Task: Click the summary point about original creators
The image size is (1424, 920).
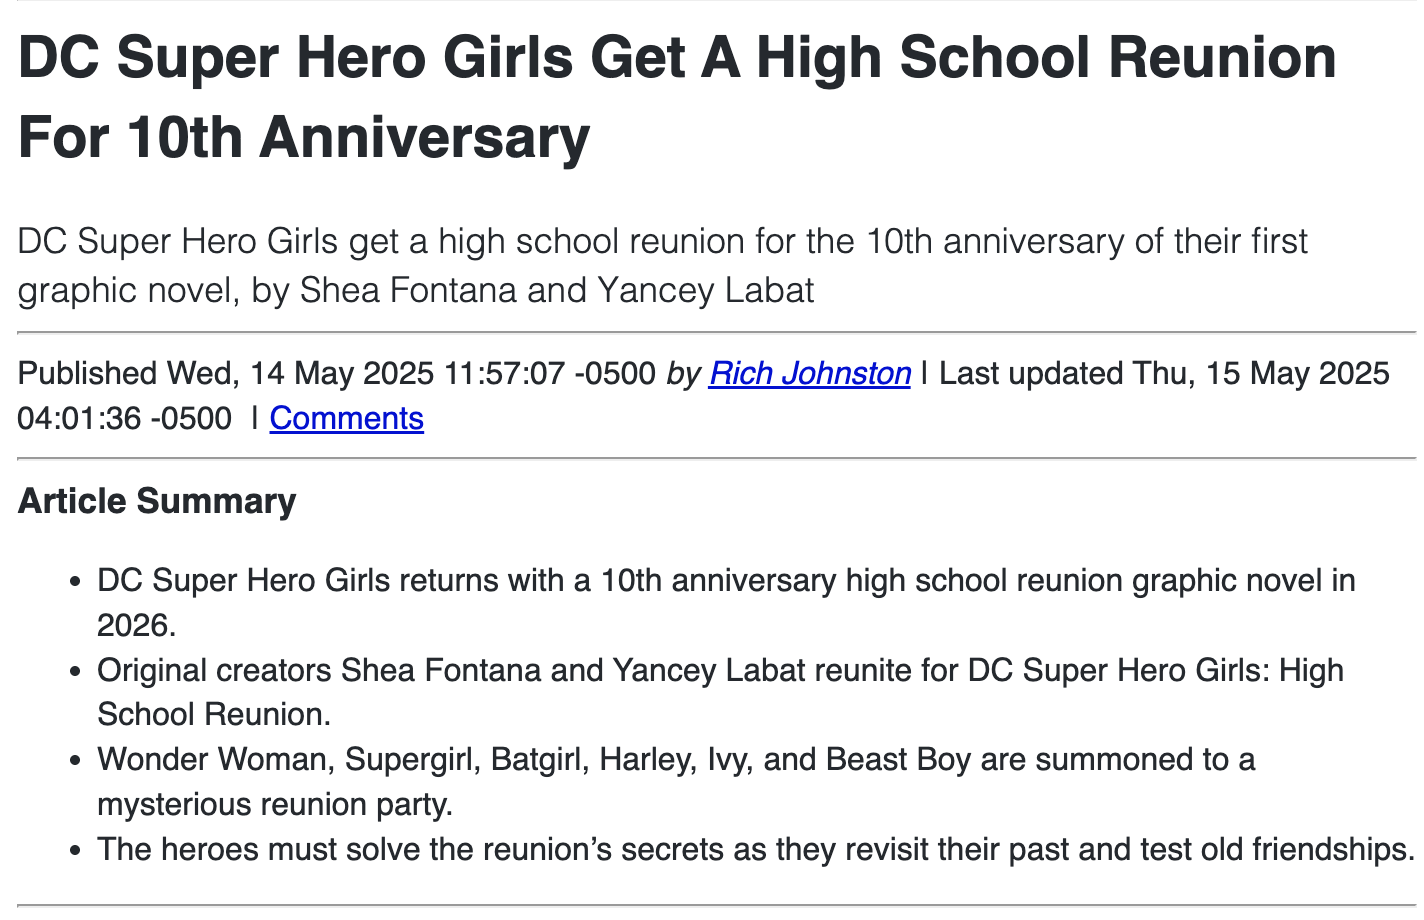Action: [719, 670]
